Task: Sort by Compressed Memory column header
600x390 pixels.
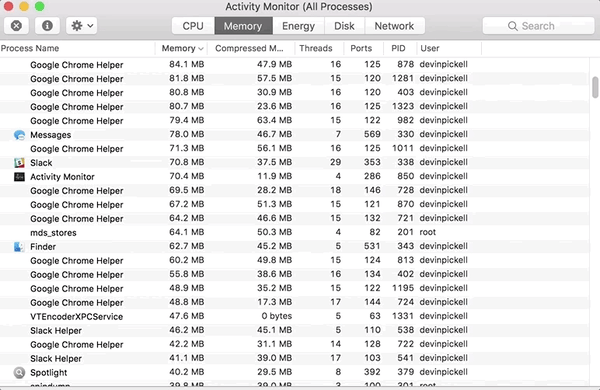Action: 251,48
